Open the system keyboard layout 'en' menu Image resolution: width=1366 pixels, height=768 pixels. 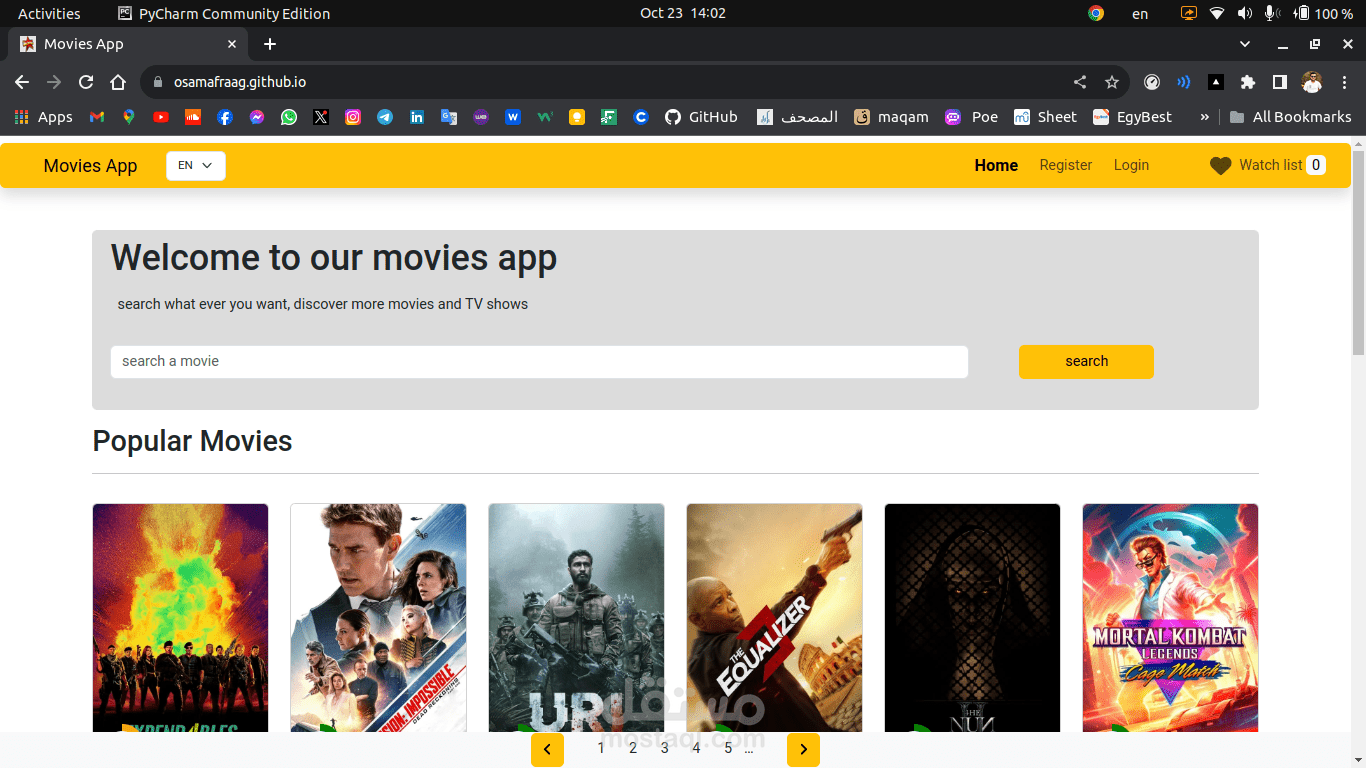[1140, 13]
